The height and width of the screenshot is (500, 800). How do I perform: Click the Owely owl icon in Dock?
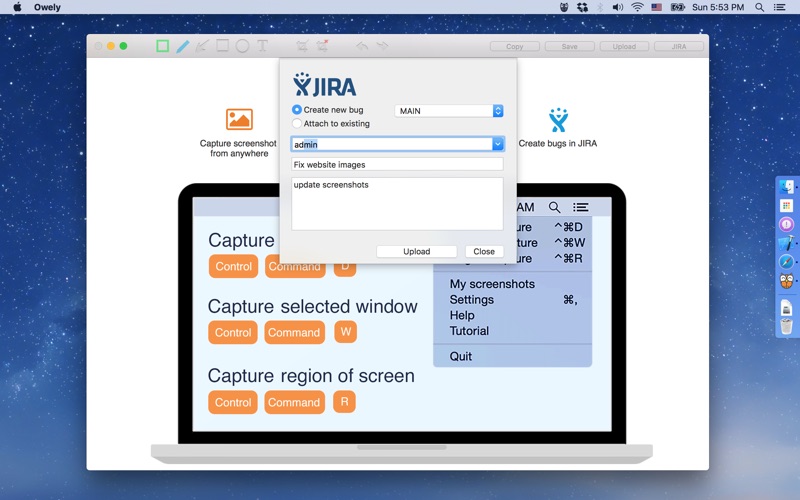coord(786,281)
